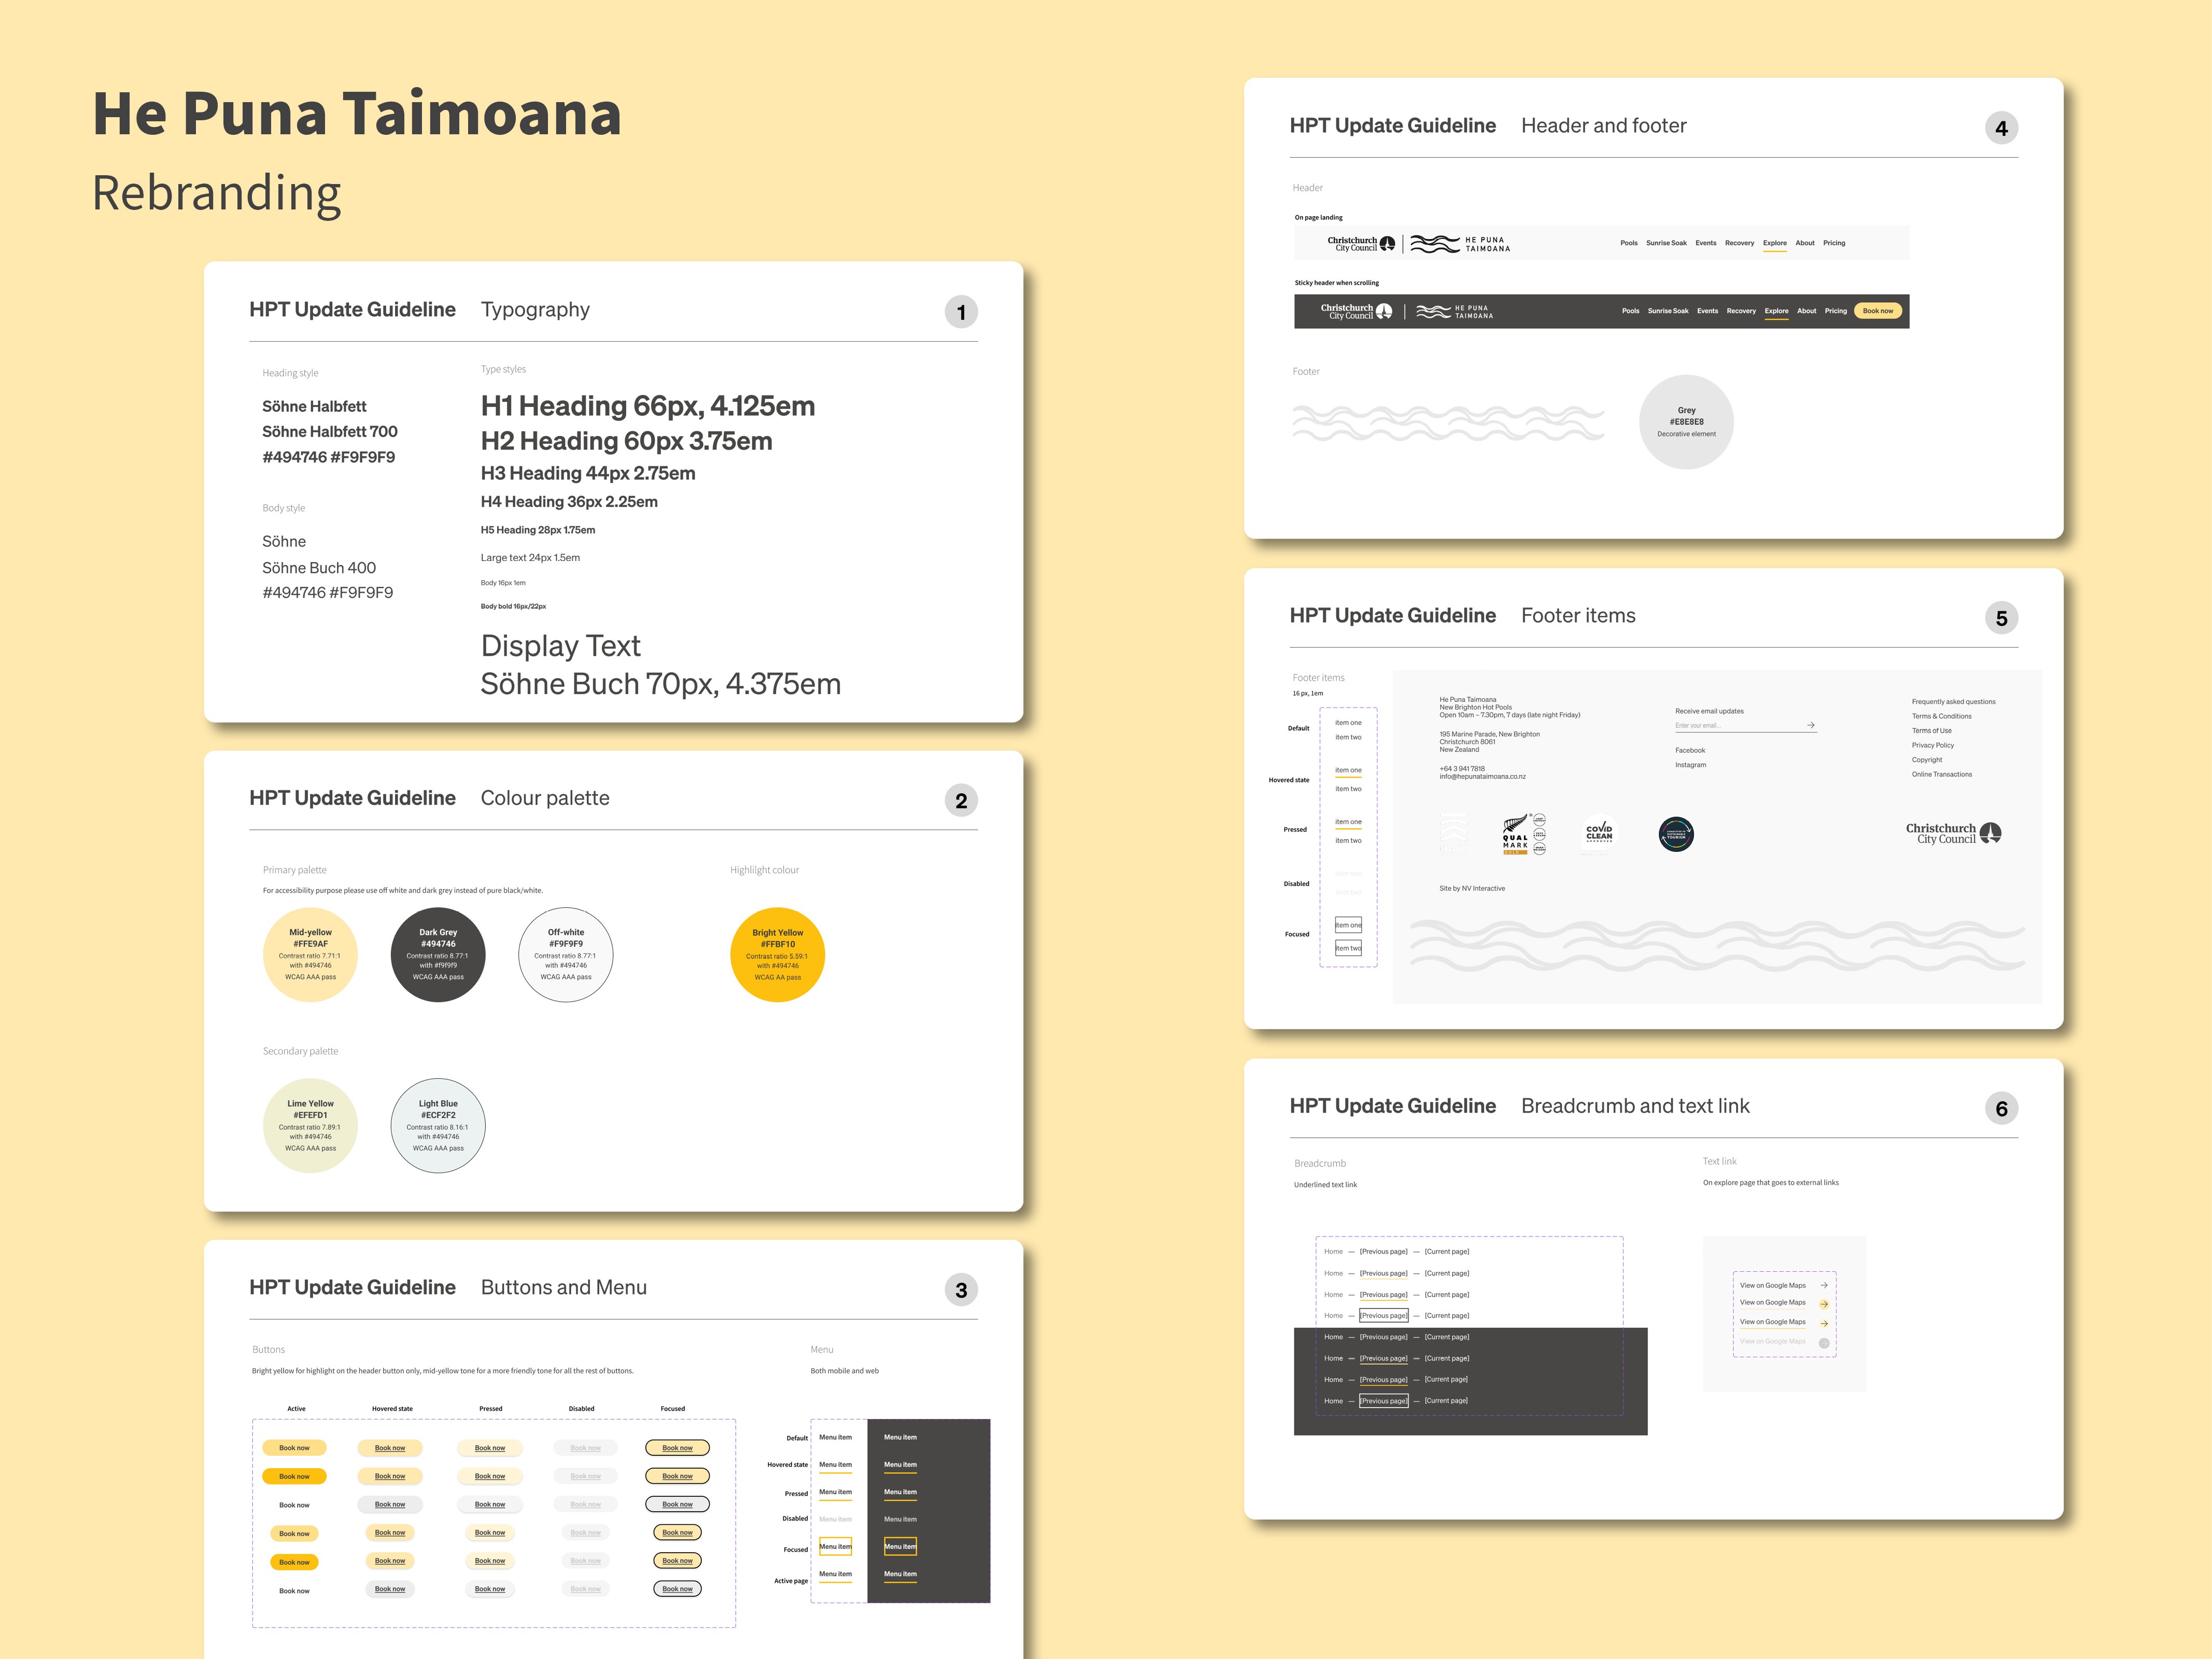Select Events in the dark sticky header
This screenshot has width=2212, height=1659.
point(1708,311)
